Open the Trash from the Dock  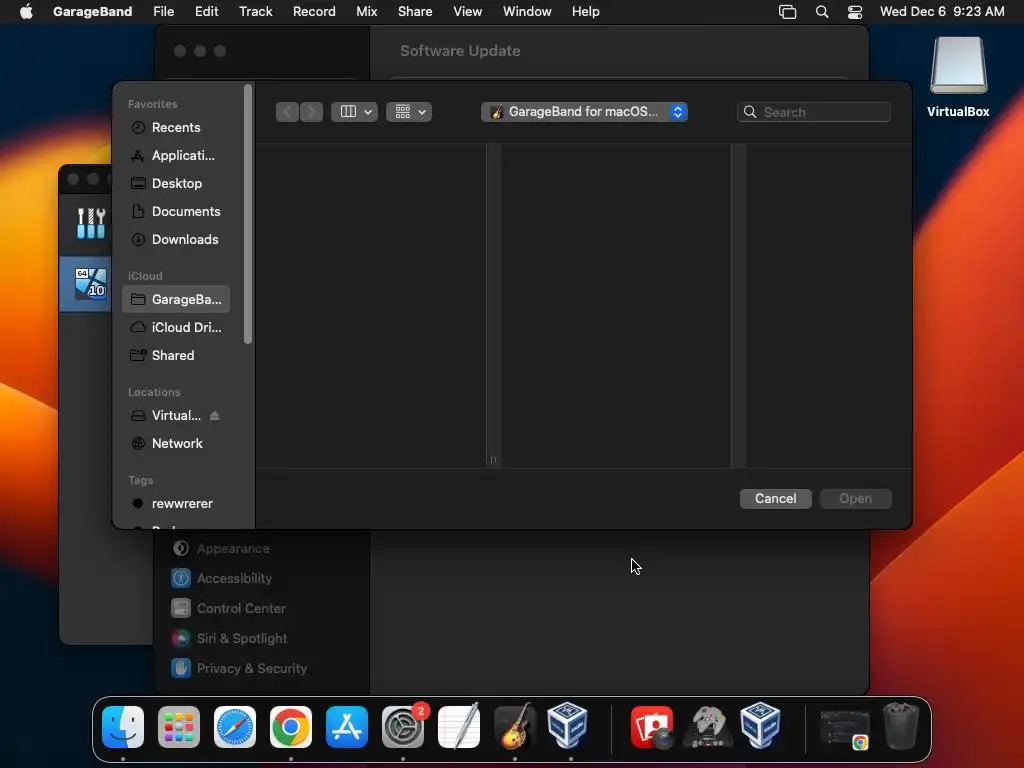click(901, 726)
